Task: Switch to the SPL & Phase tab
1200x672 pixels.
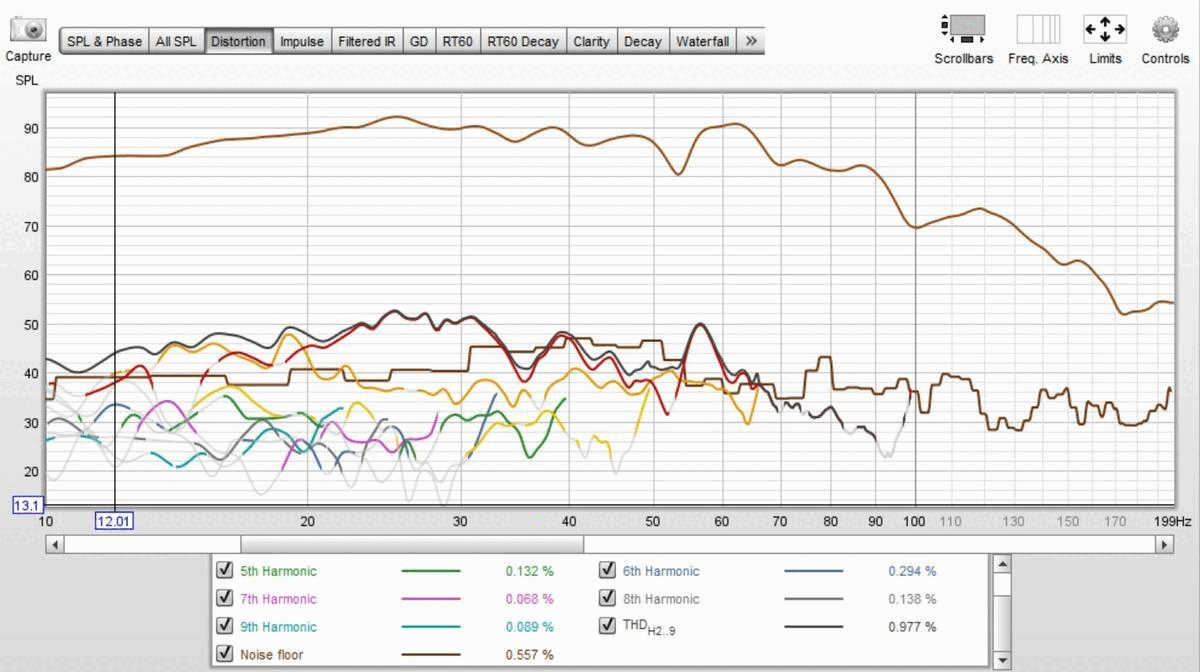Action: coord(104,41)
